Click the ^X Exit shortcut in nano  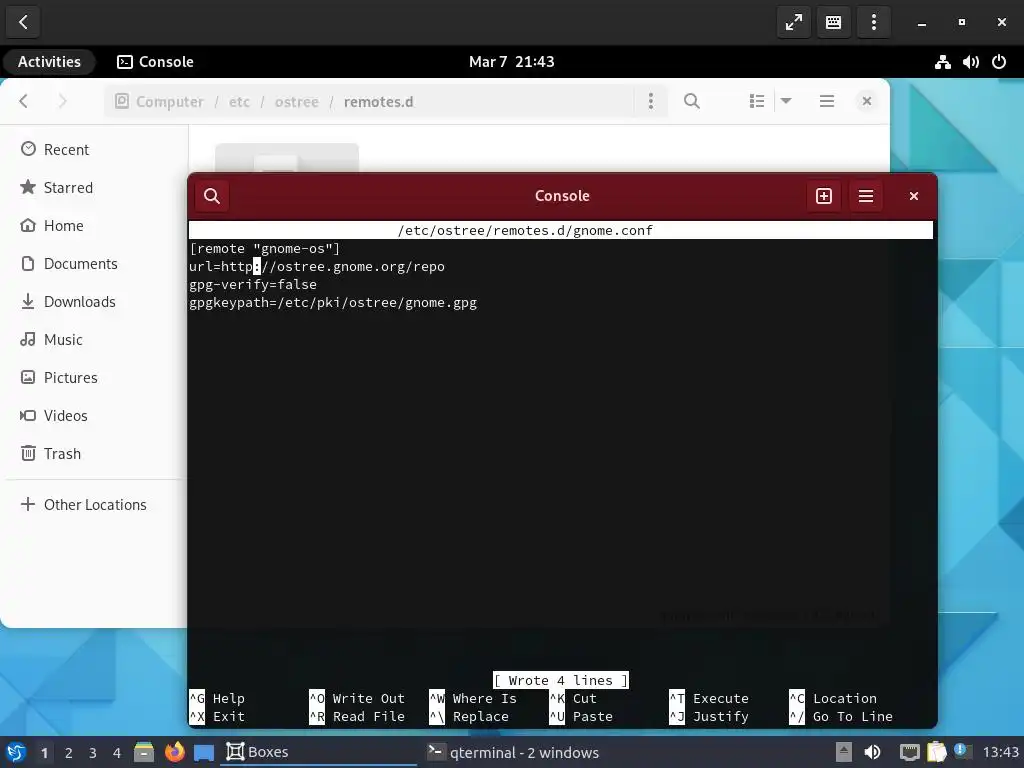point(217,716)
